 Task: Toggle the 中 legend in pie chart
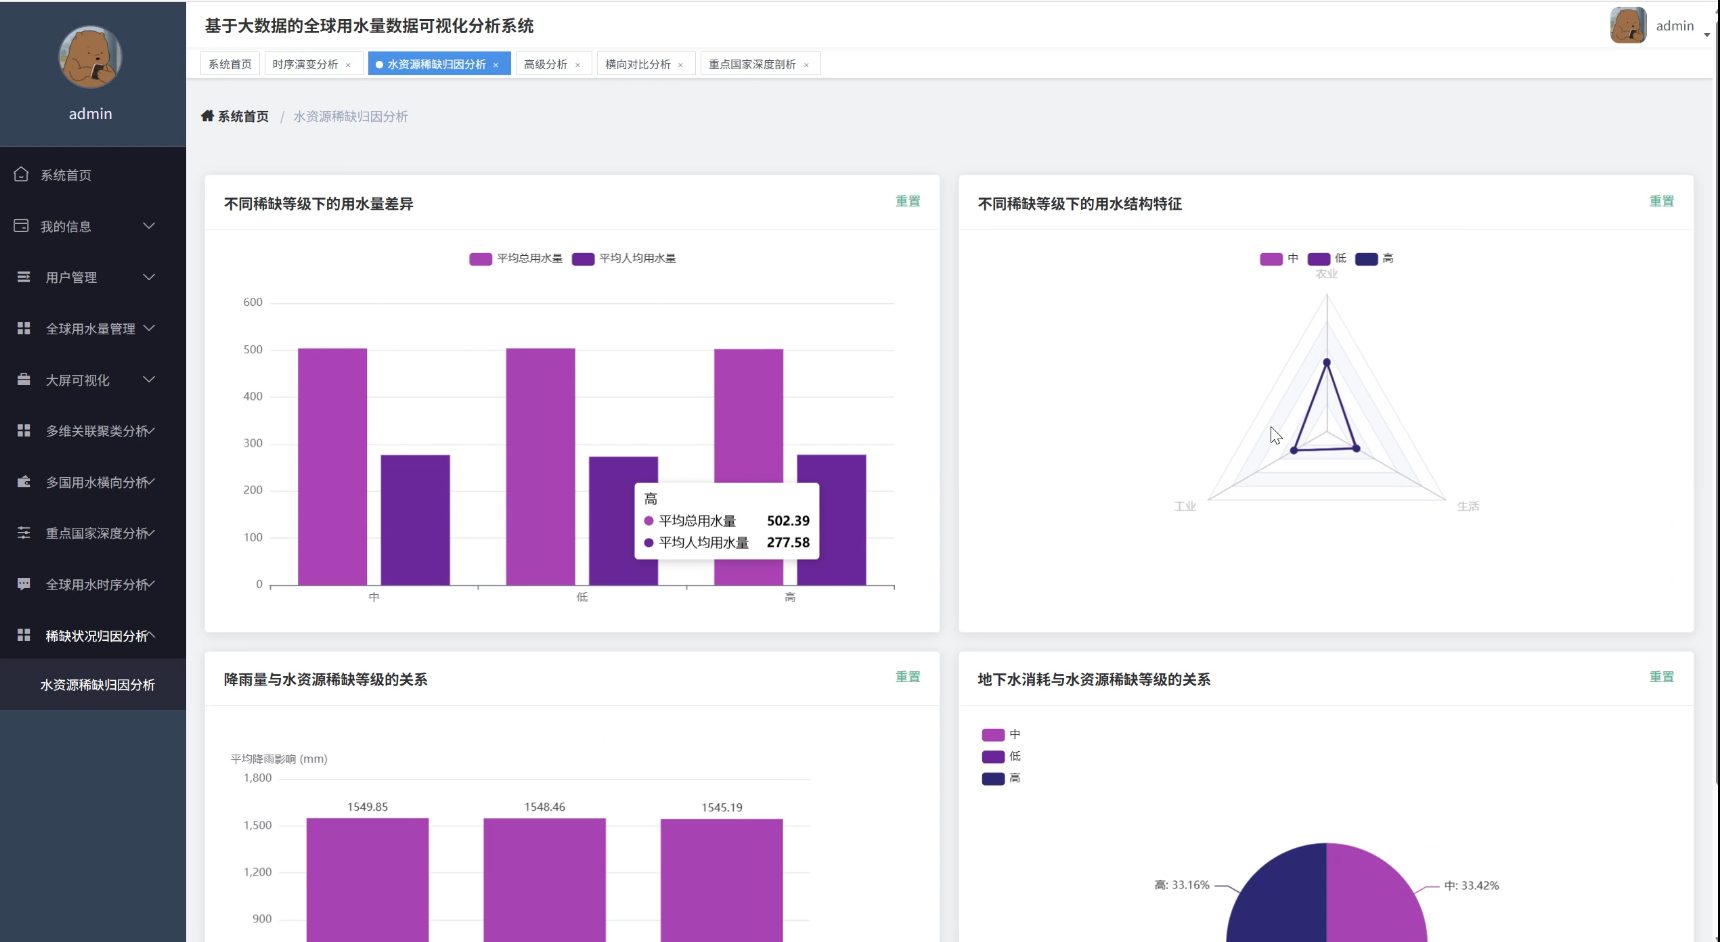(x=1001, y=734)
